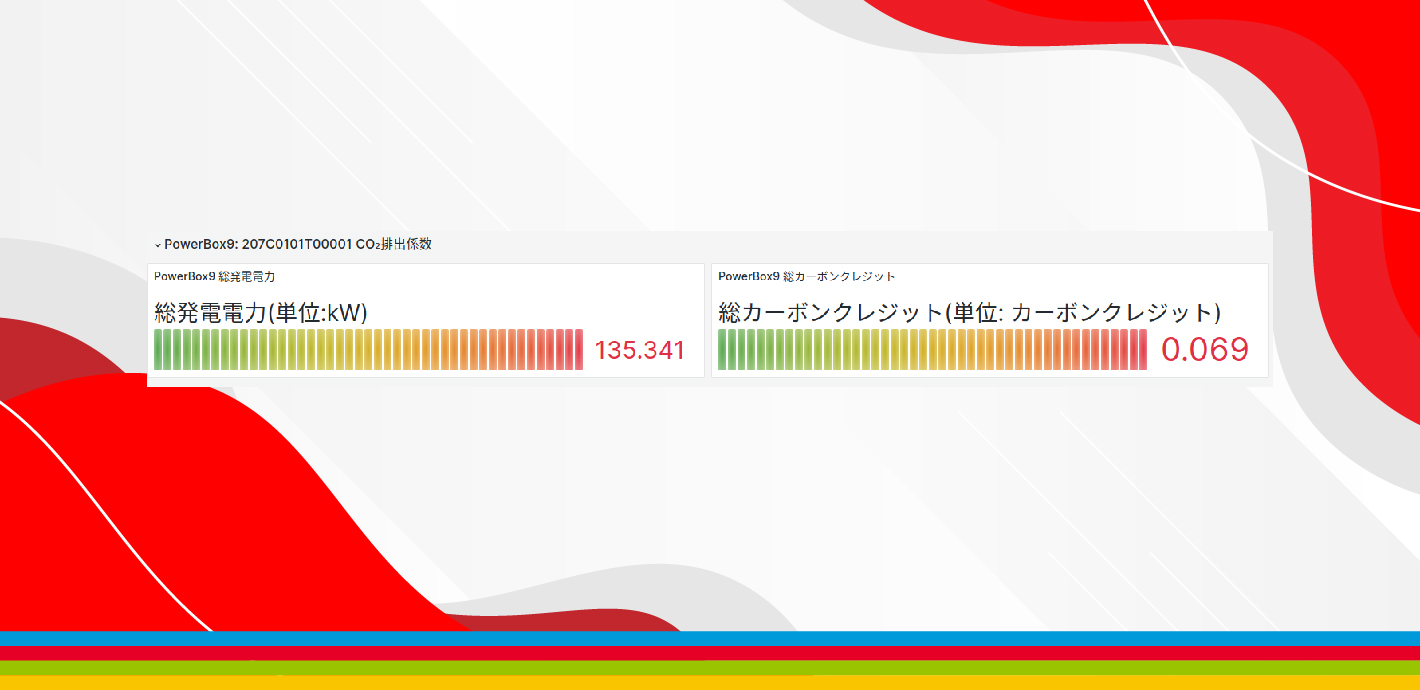Click first green segment of 総発電電力 gauge
1420x690 pixels.
(x=159, y=350)
